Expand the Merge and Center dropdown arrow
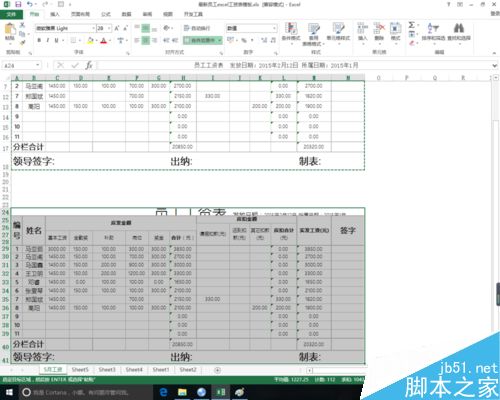 (x=220, y=40)
